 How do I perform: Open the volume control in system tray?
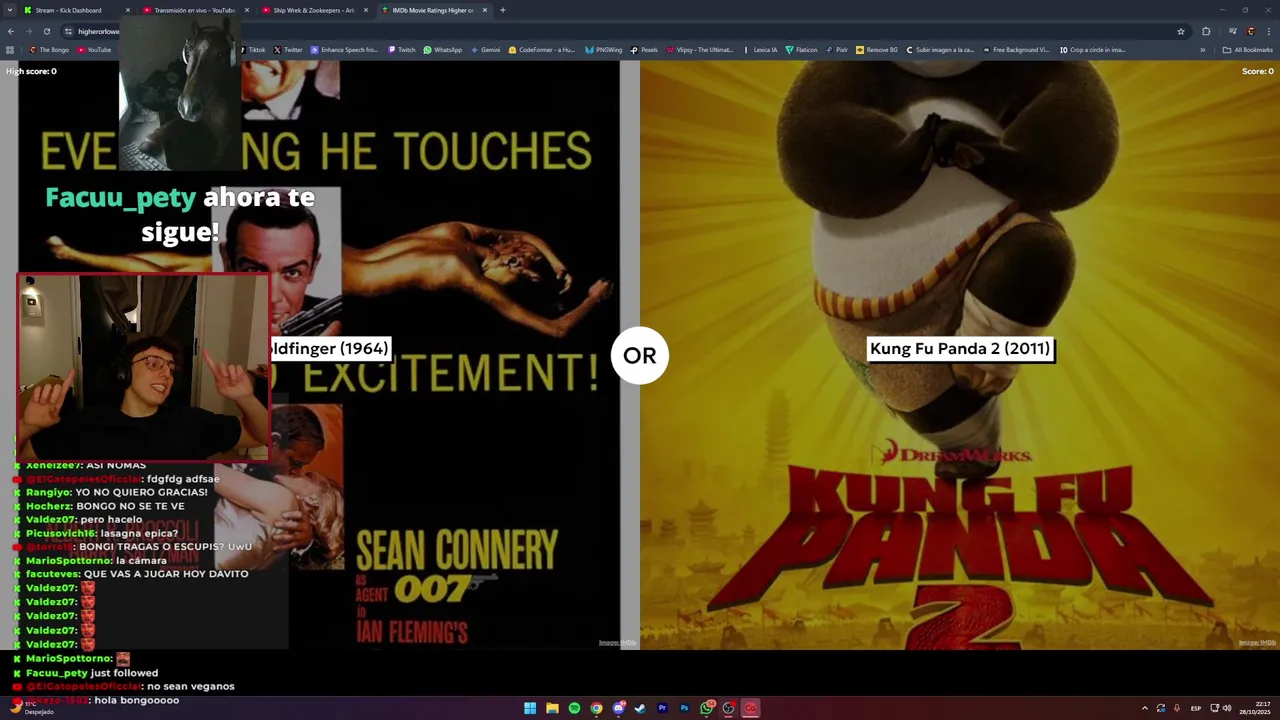click(x=1227, y=708)
